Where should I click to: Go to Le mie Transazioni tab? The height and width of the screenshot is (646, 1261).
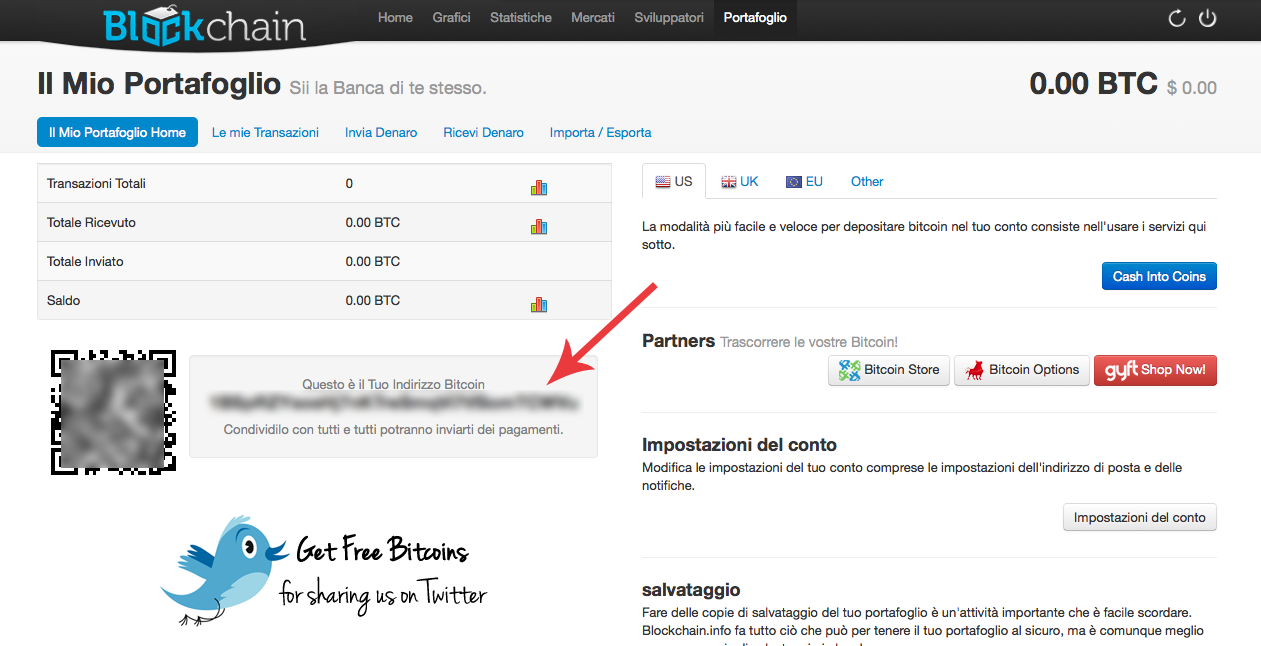265,132
